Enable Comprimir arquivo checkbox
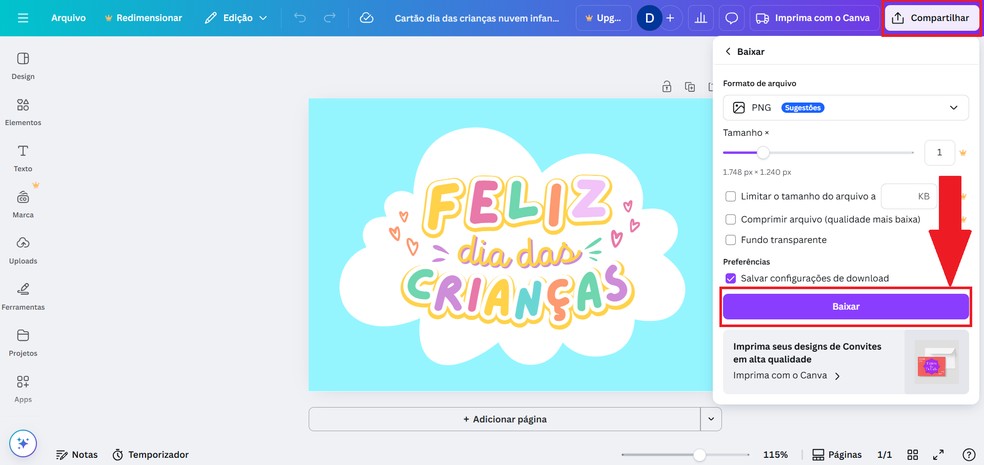 point(730,220)
